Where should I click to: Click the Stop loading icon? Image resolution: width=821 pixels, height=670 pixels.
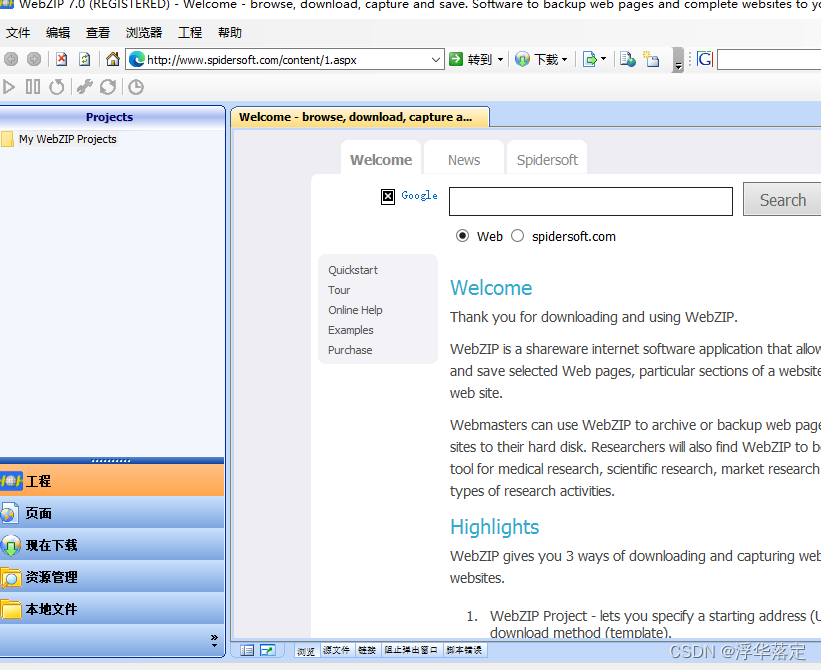coord(62,59)
